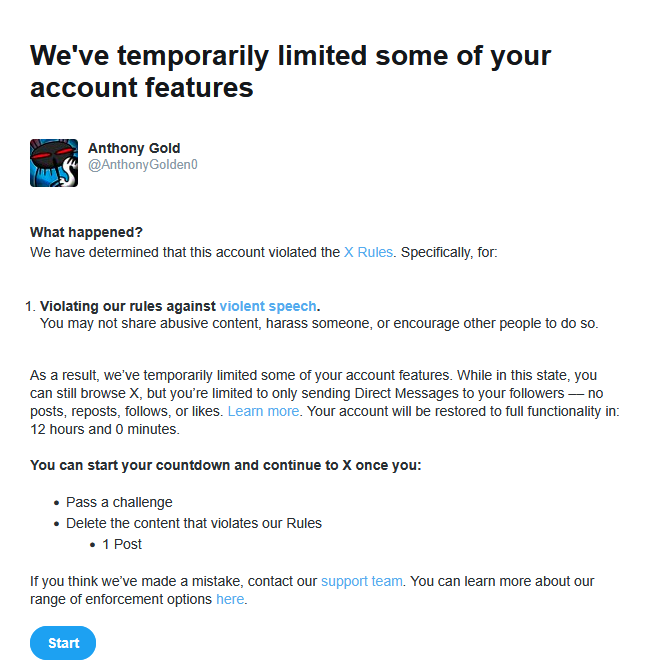Click the '1 Post' sub-item

click(x=122, y=544)
